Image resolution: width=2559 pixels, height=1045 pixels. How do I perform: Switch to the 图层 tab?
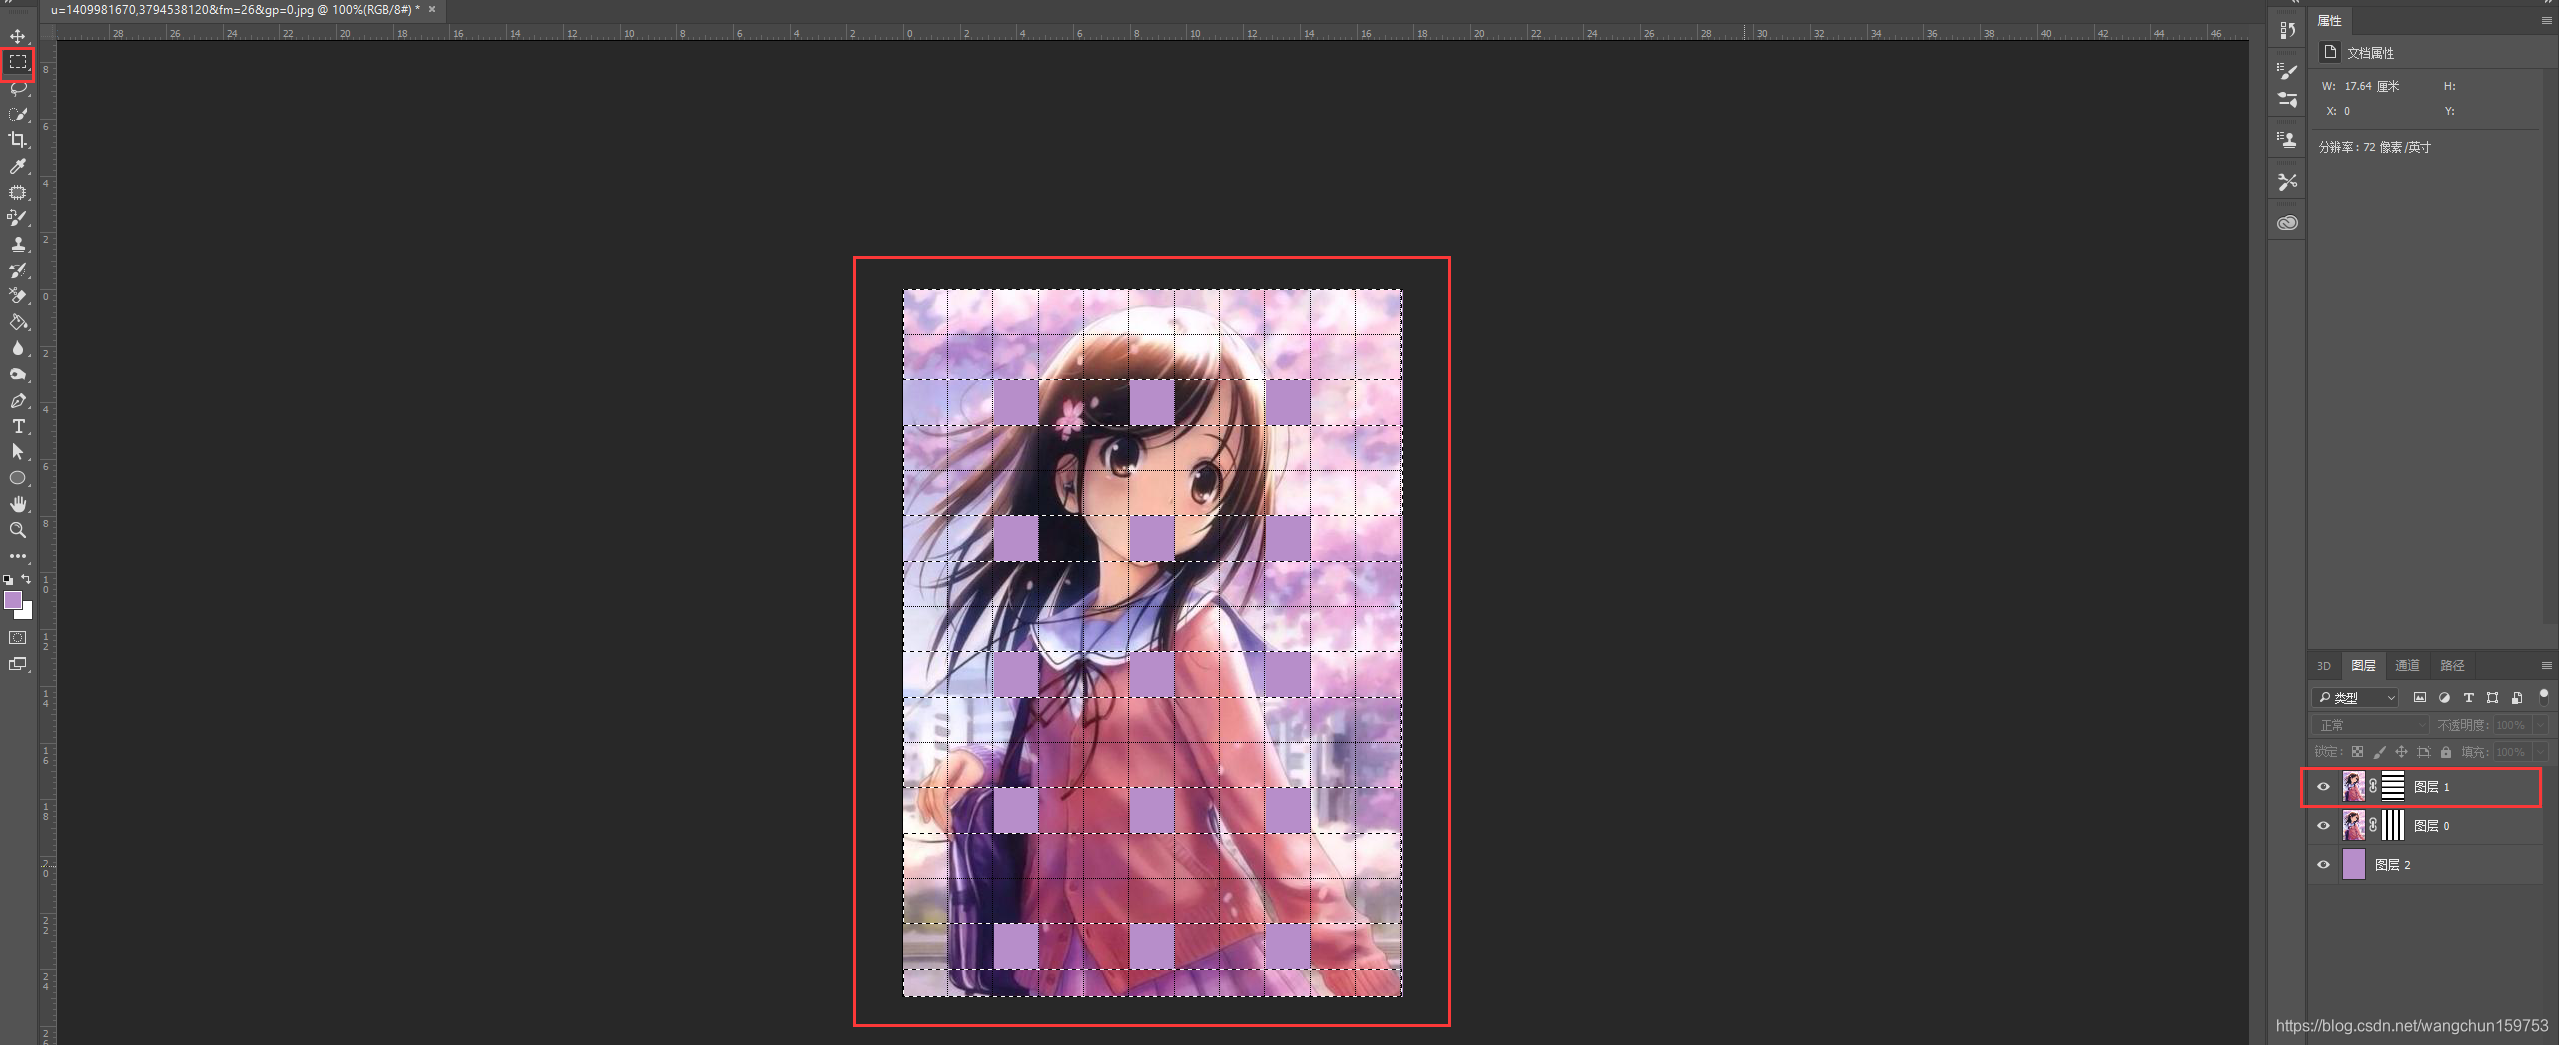click(2364, 666)
